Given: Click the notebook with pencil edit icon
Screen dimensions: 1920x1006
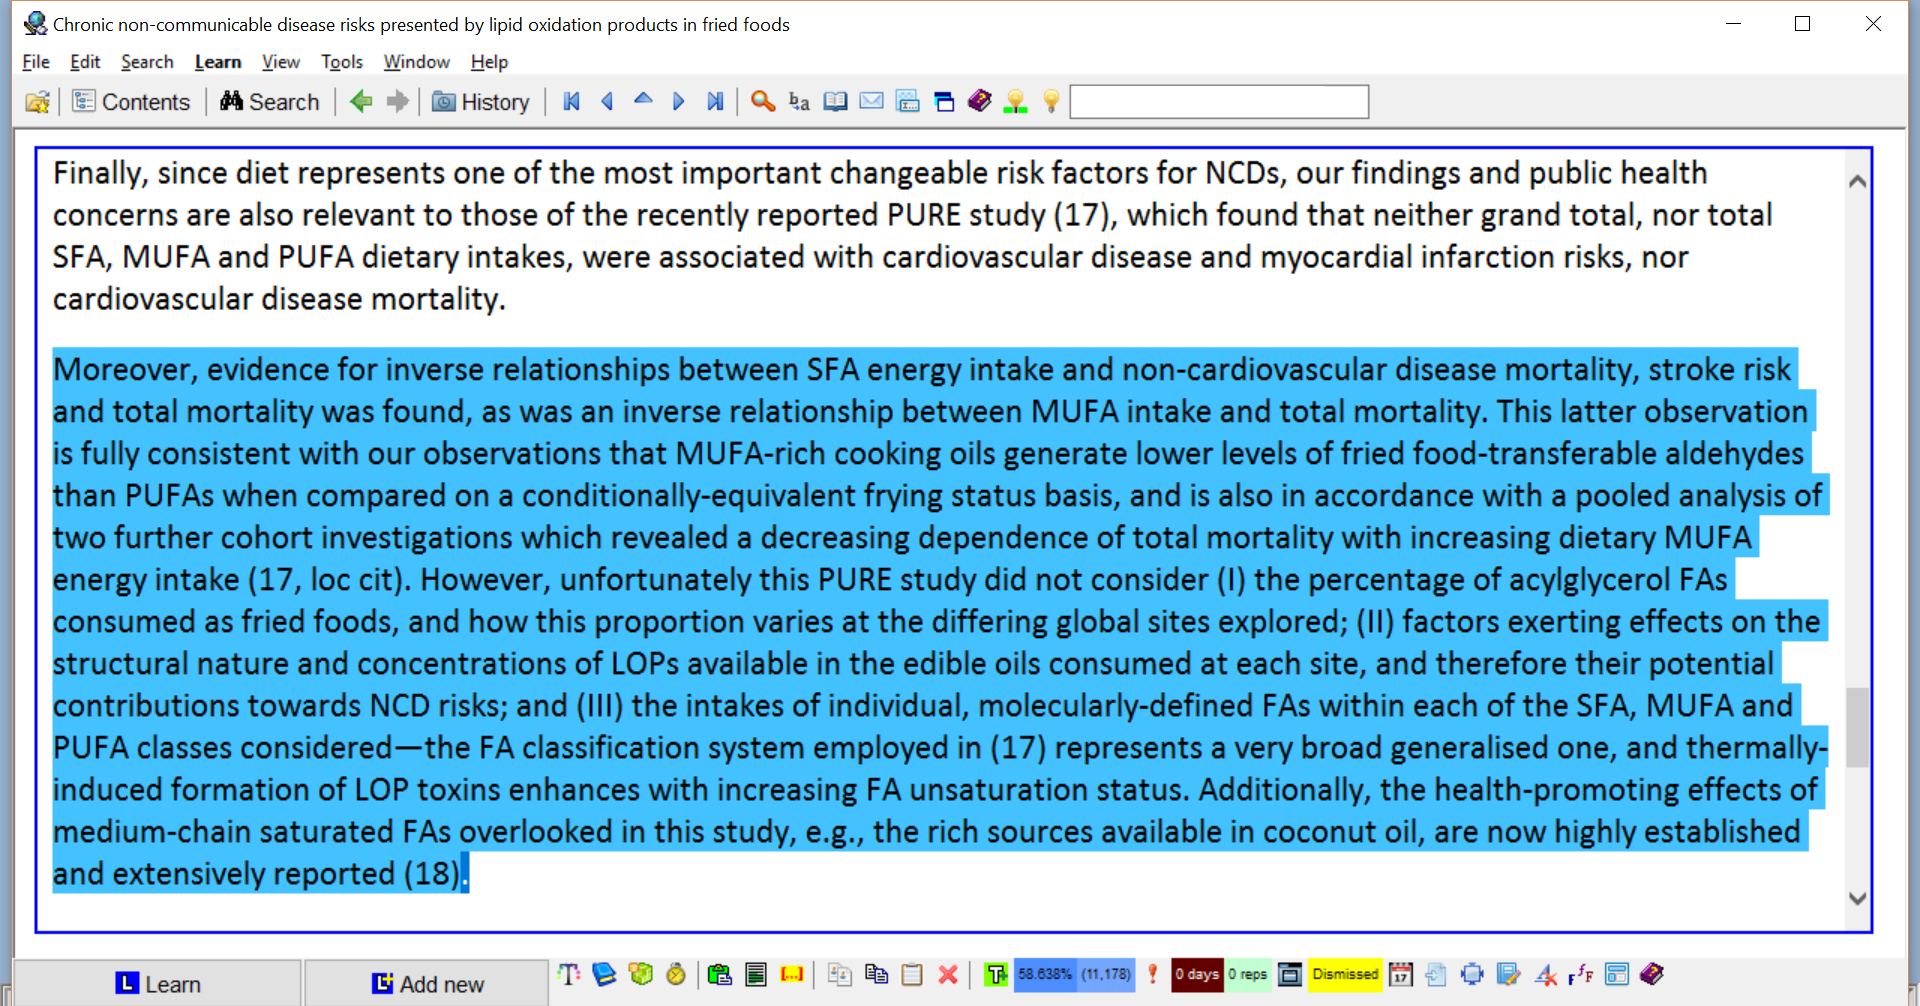Looking at the screenshot, I should (1508, 974).
